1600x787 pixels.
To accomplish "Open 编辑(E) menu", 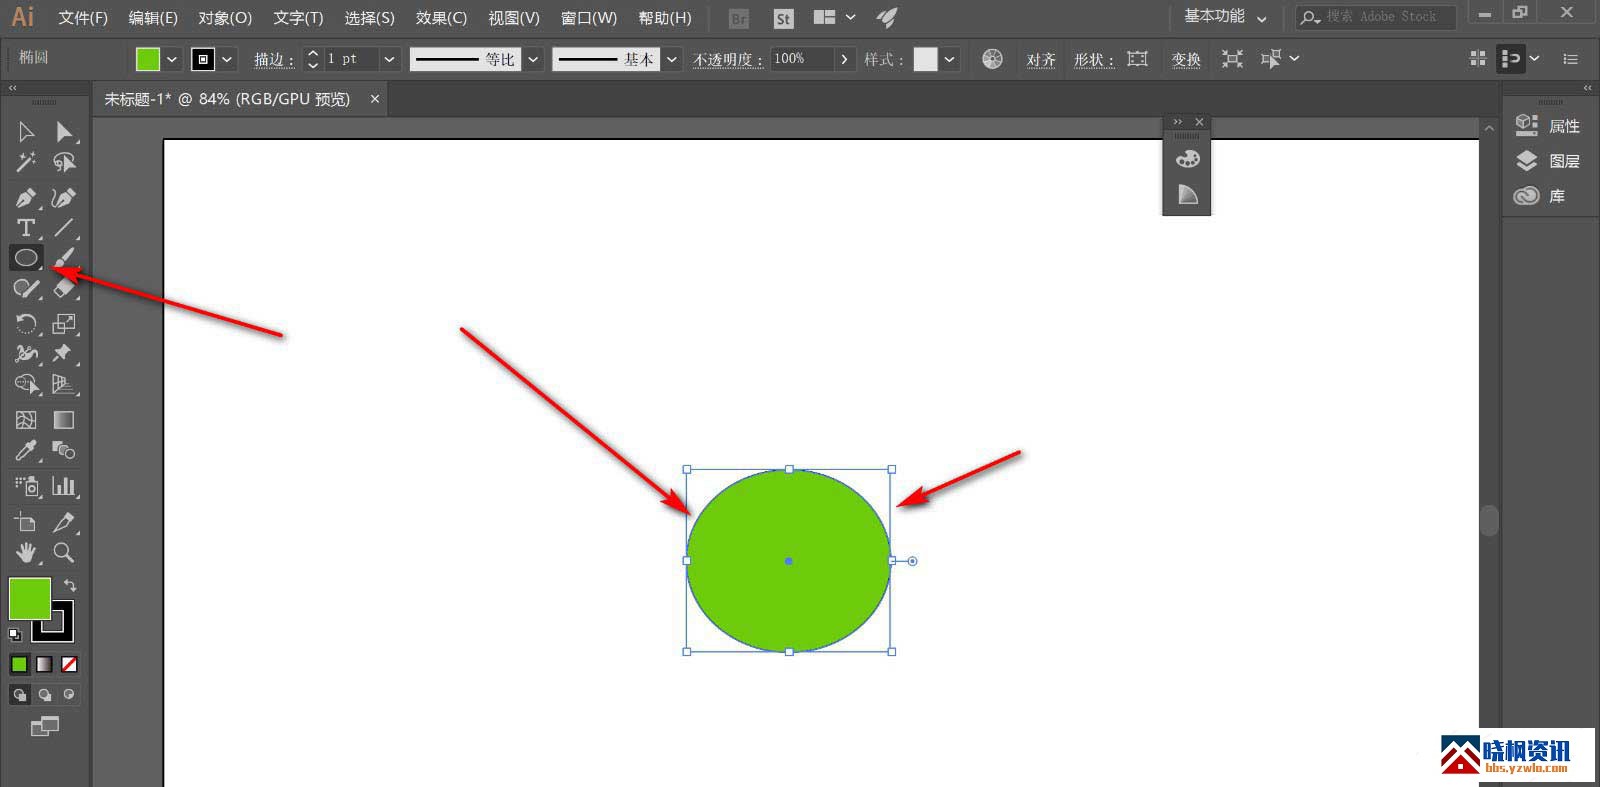I will coord(153,18).
